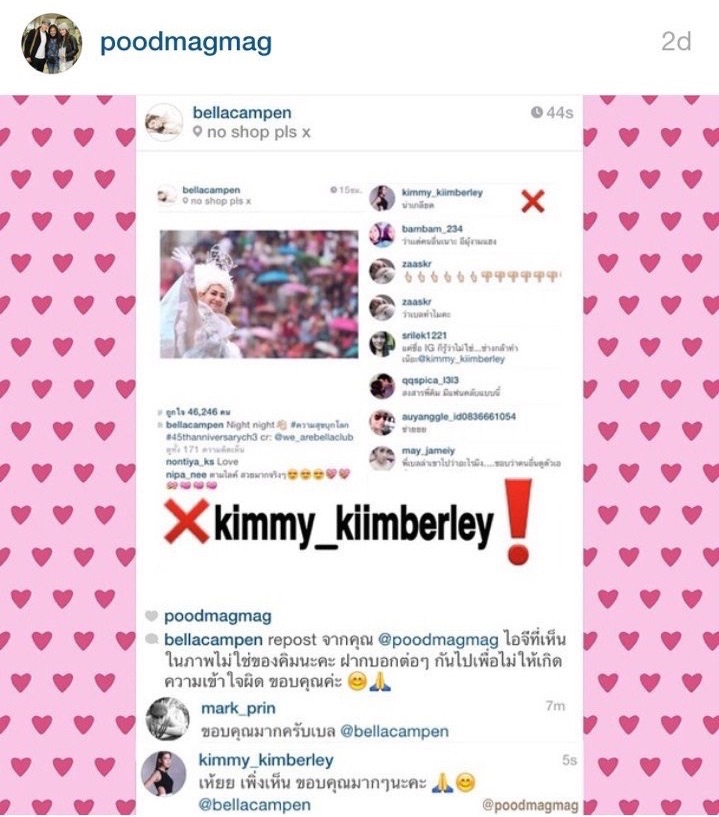Click the clock icon beside 44s
The height and width of the screenshot is (817, 719).
537,112
